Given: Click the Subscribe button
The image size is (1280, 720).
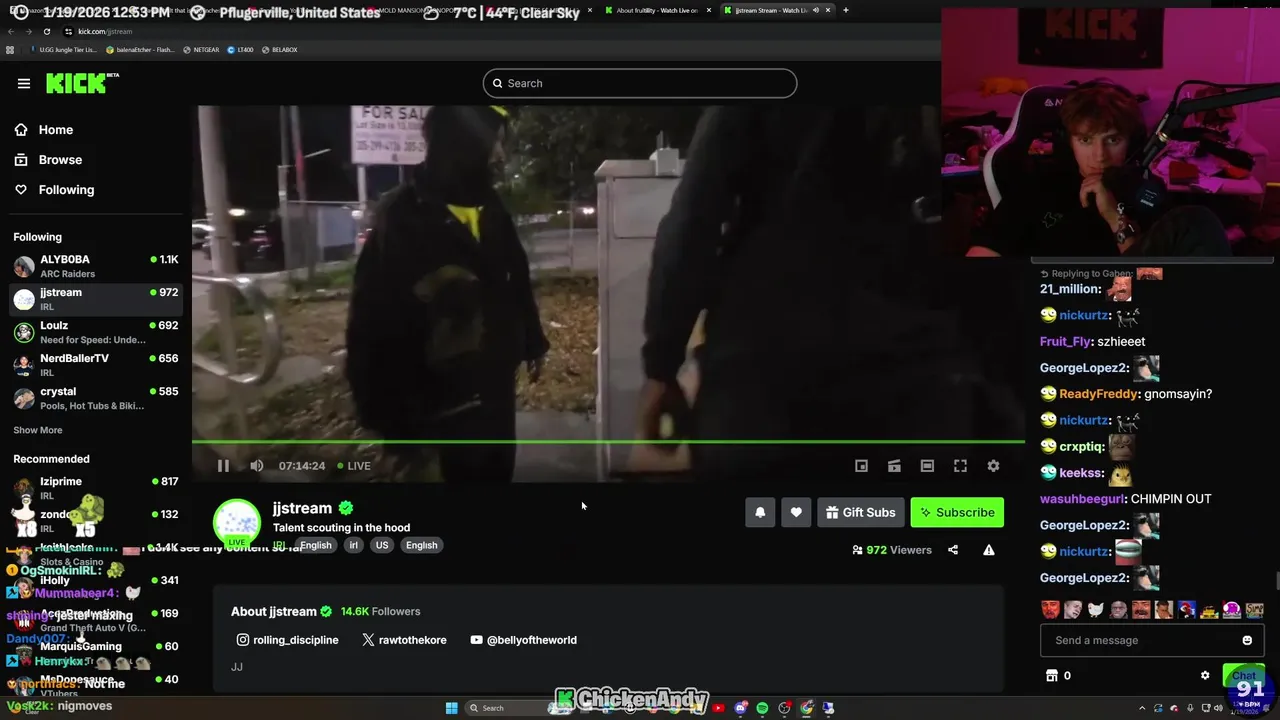Looking at the screenshot, I should [957, 512].
